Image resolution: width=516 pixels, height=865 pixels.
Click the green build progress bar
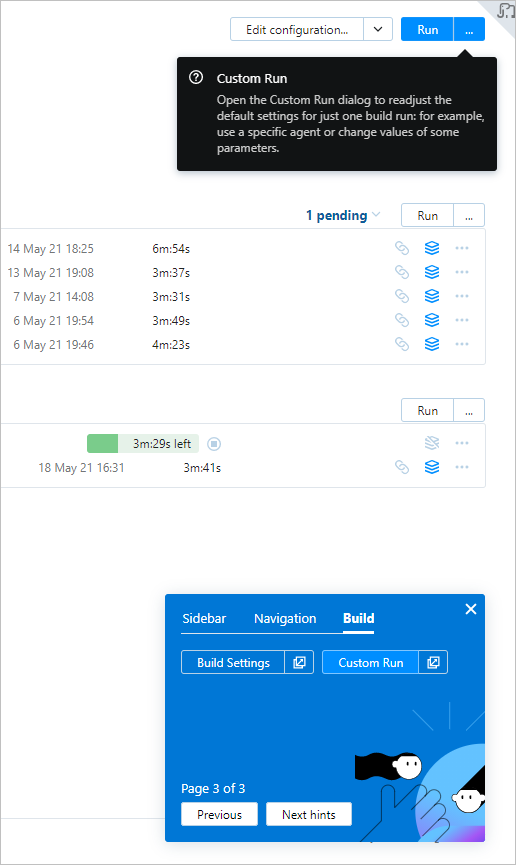point(143,444)
